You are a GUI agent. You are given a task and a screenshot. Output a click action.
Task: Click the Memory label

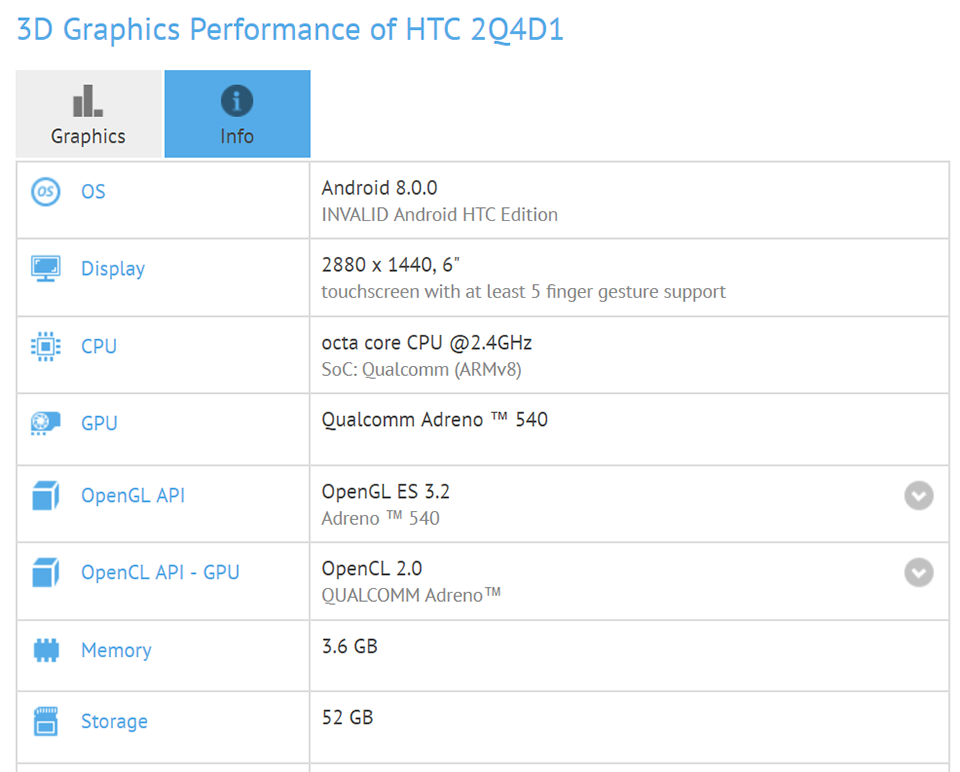[116, 650]
